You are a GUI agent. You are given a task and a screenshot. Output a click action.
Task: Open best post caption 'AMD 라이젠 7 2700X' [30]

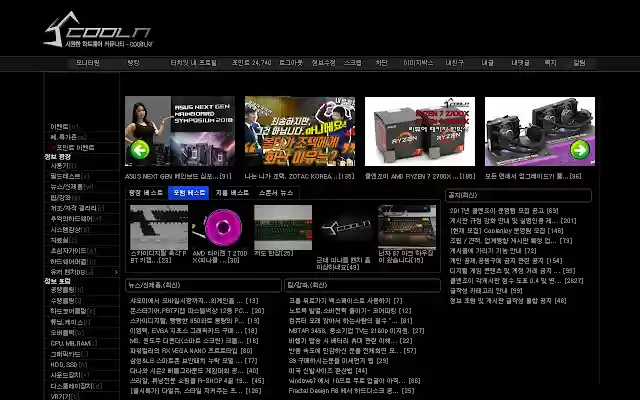point(220,256)
